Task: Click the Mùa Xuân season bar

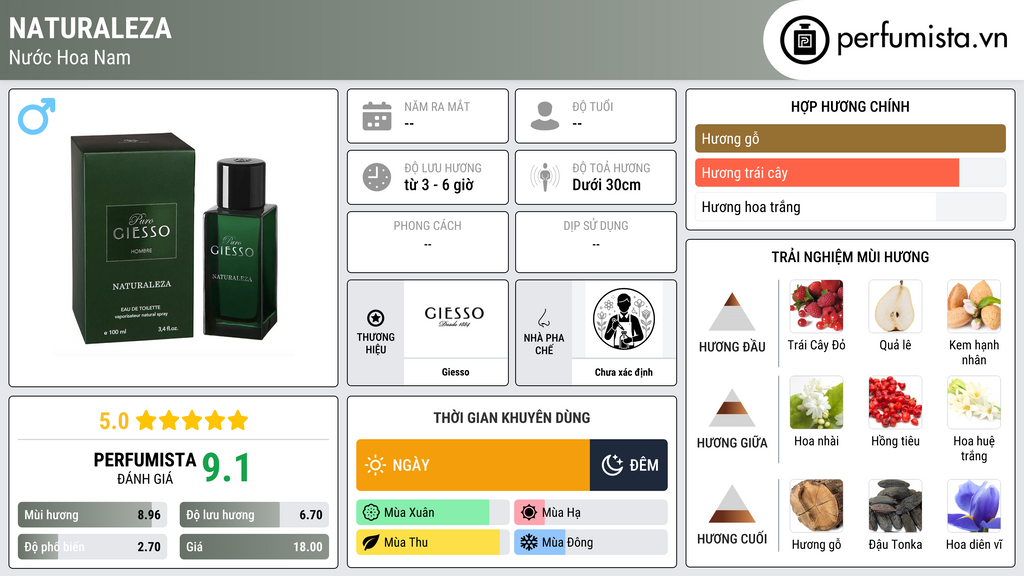Action: 432,513
